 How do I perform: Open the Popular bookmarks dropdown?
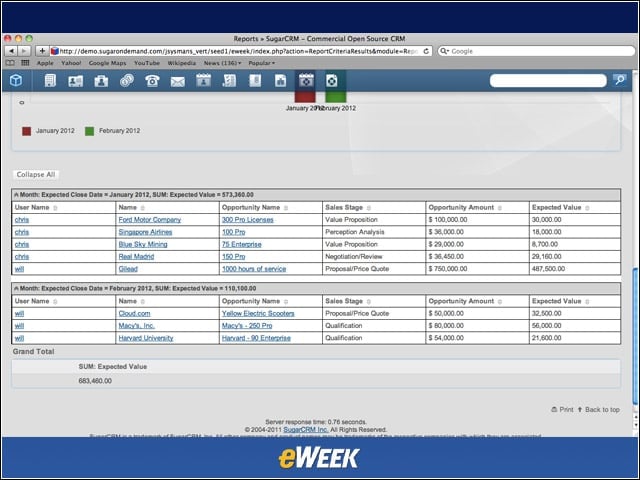261,63
